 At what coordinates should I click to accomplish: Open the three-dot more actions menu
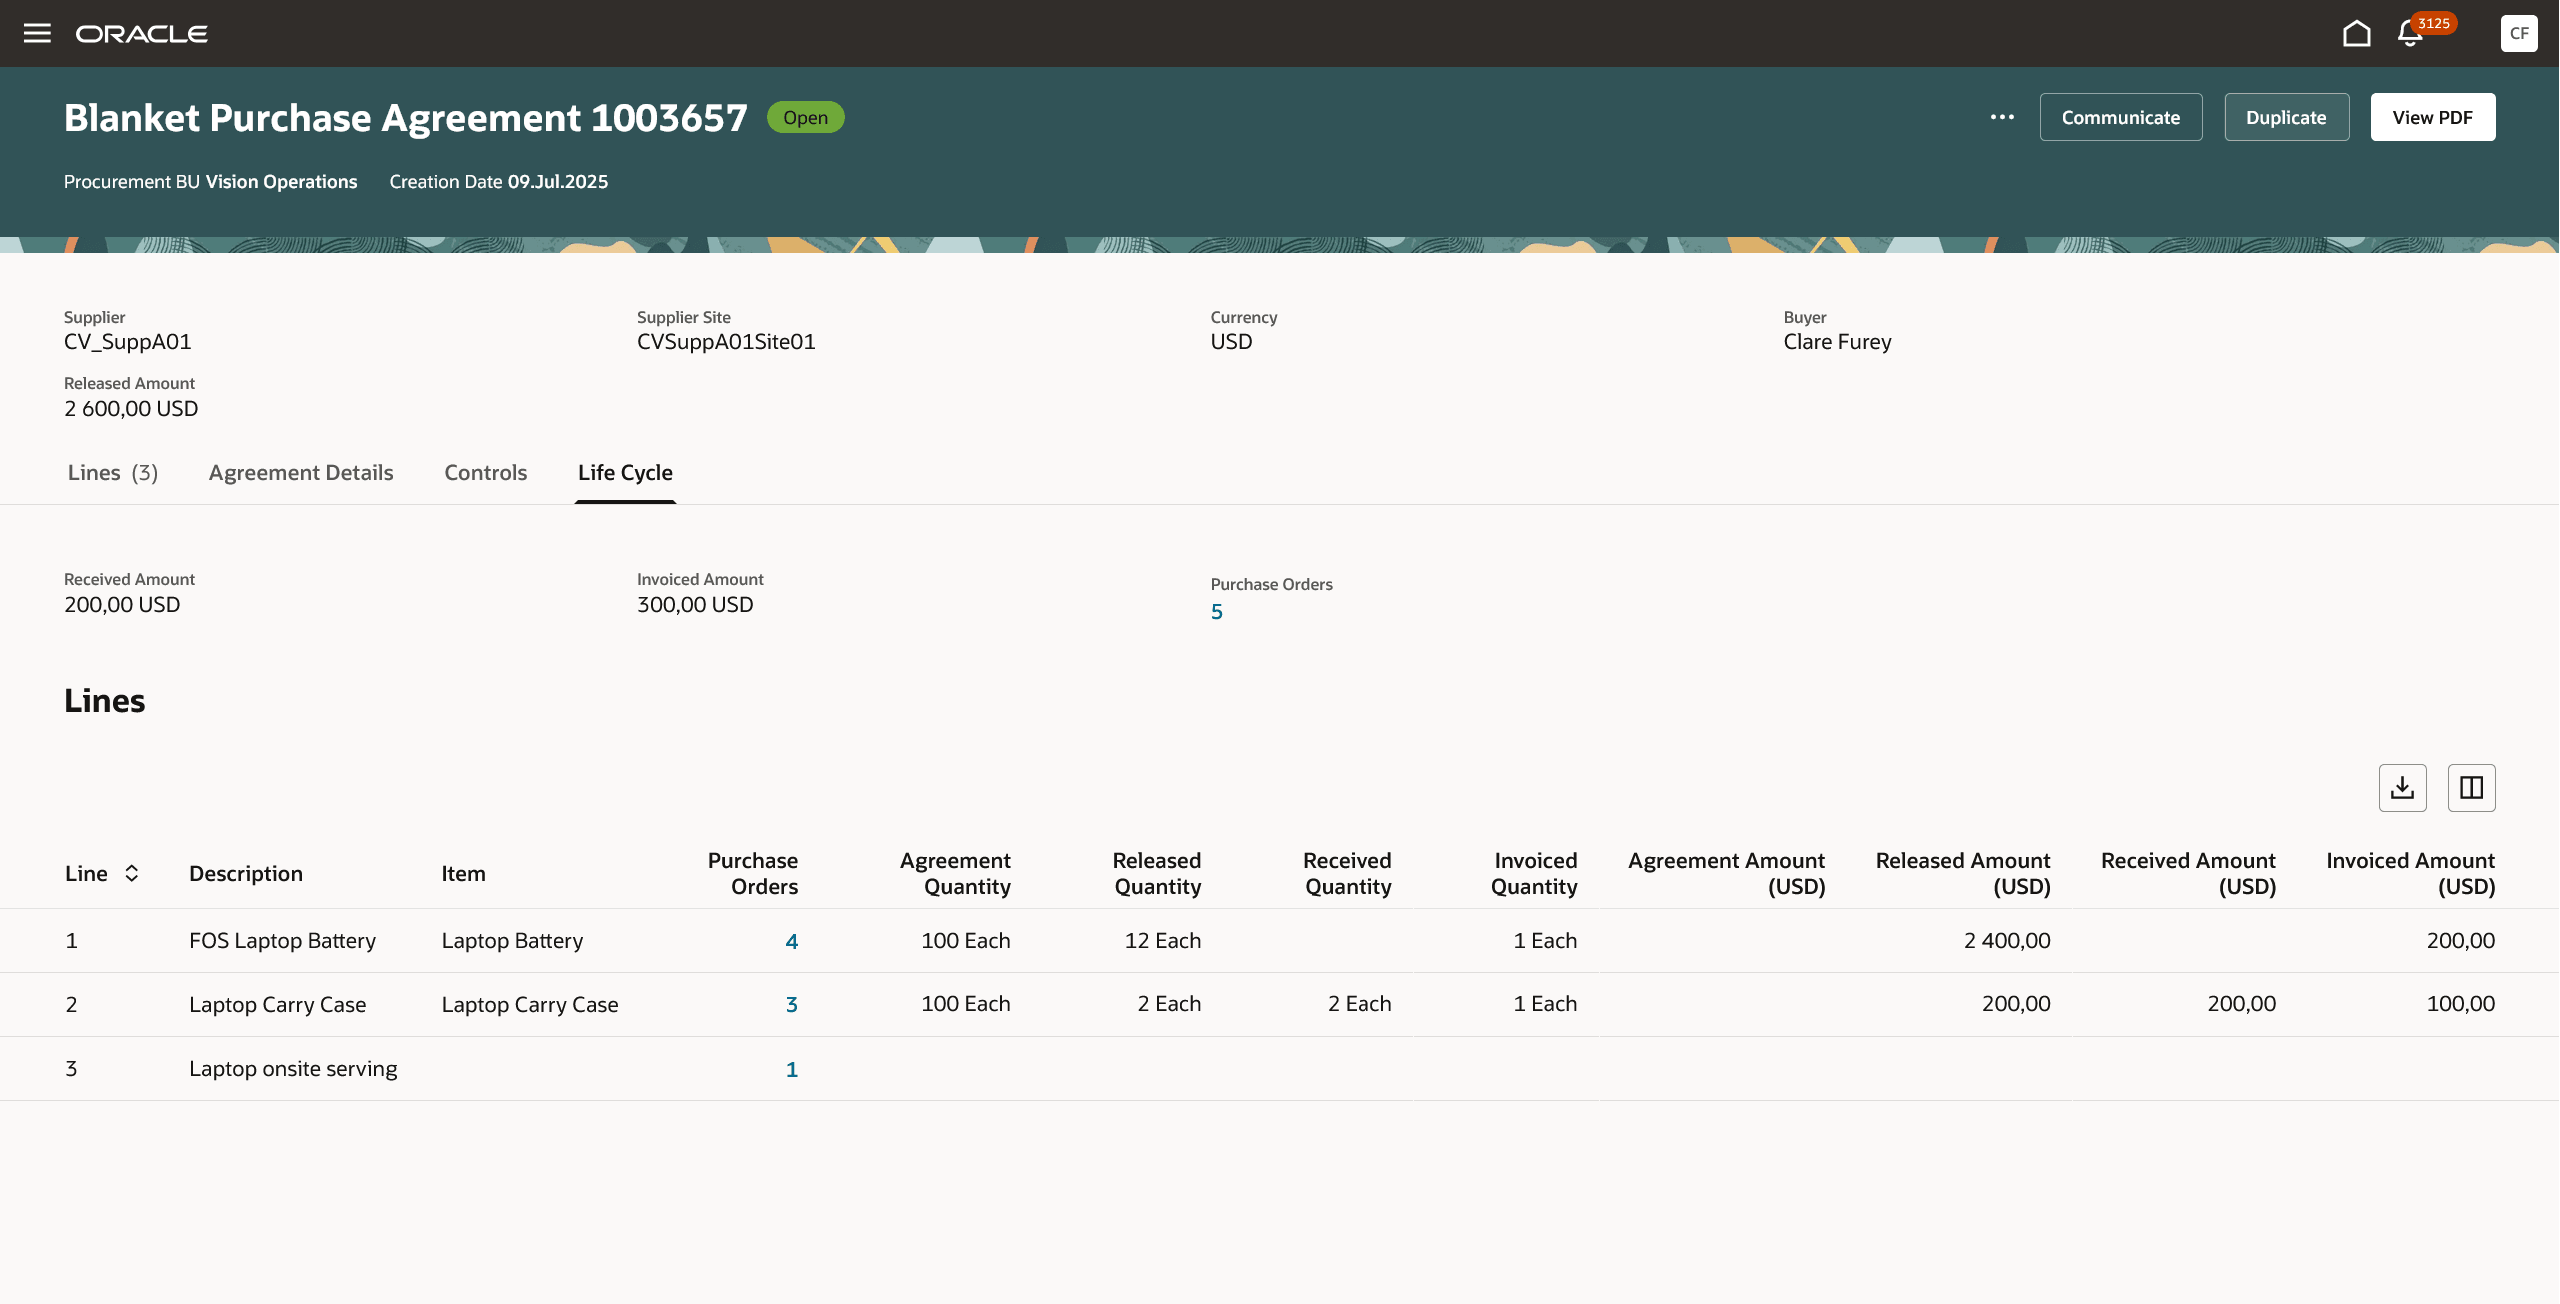2002,117
